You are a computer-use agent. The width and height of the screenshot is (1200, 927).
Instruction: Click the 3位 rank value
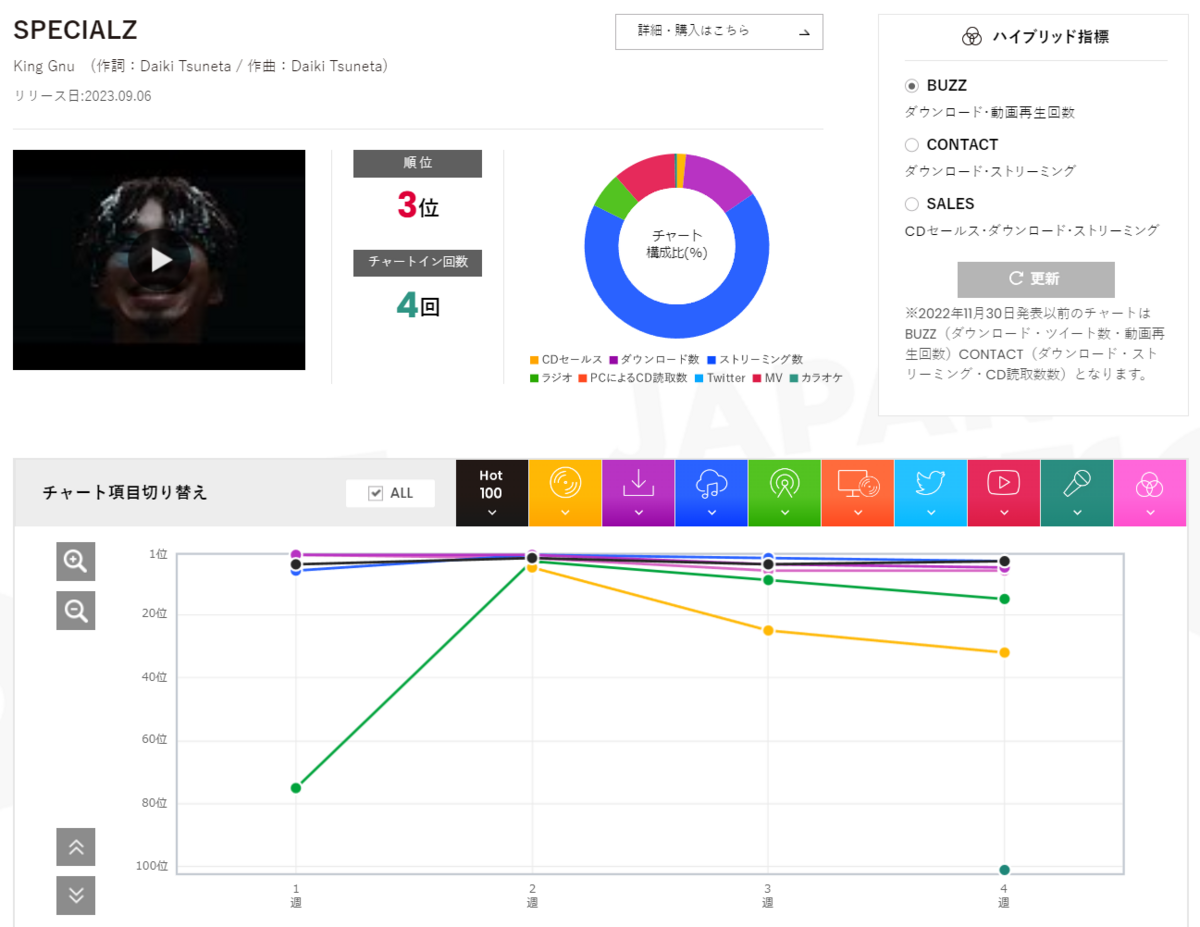click(x=418, y=206)
